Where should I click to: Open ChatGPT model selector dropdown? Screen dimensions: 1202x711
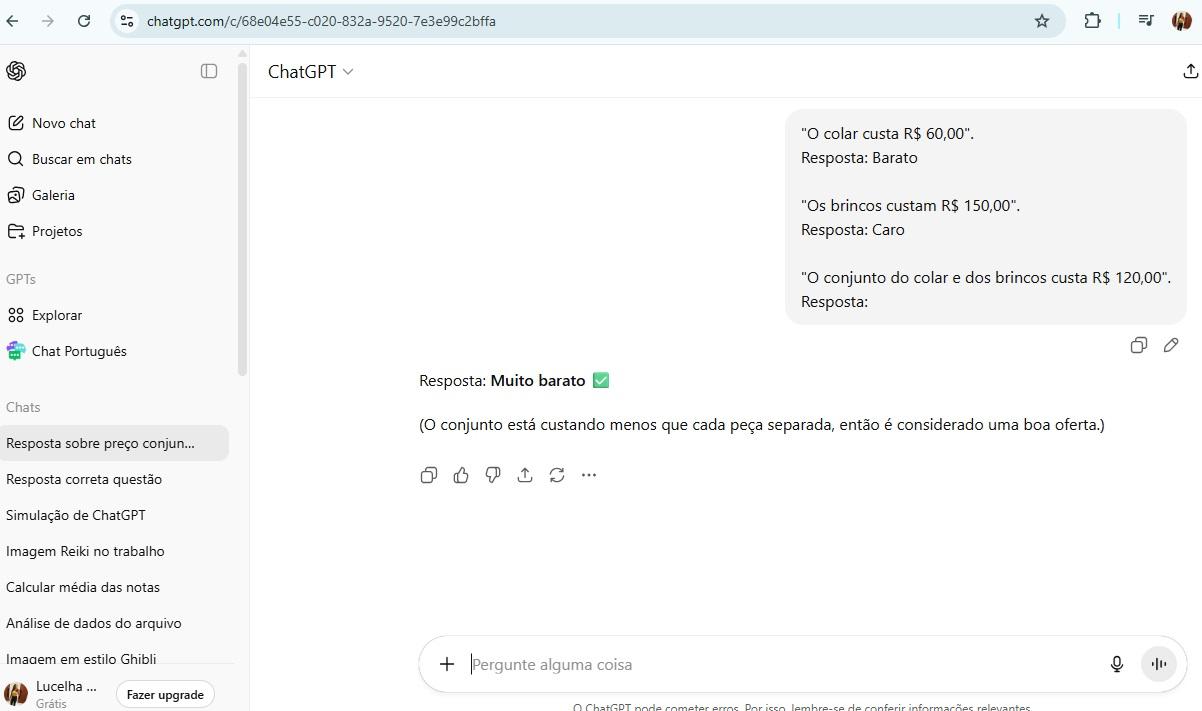[311, 71]
